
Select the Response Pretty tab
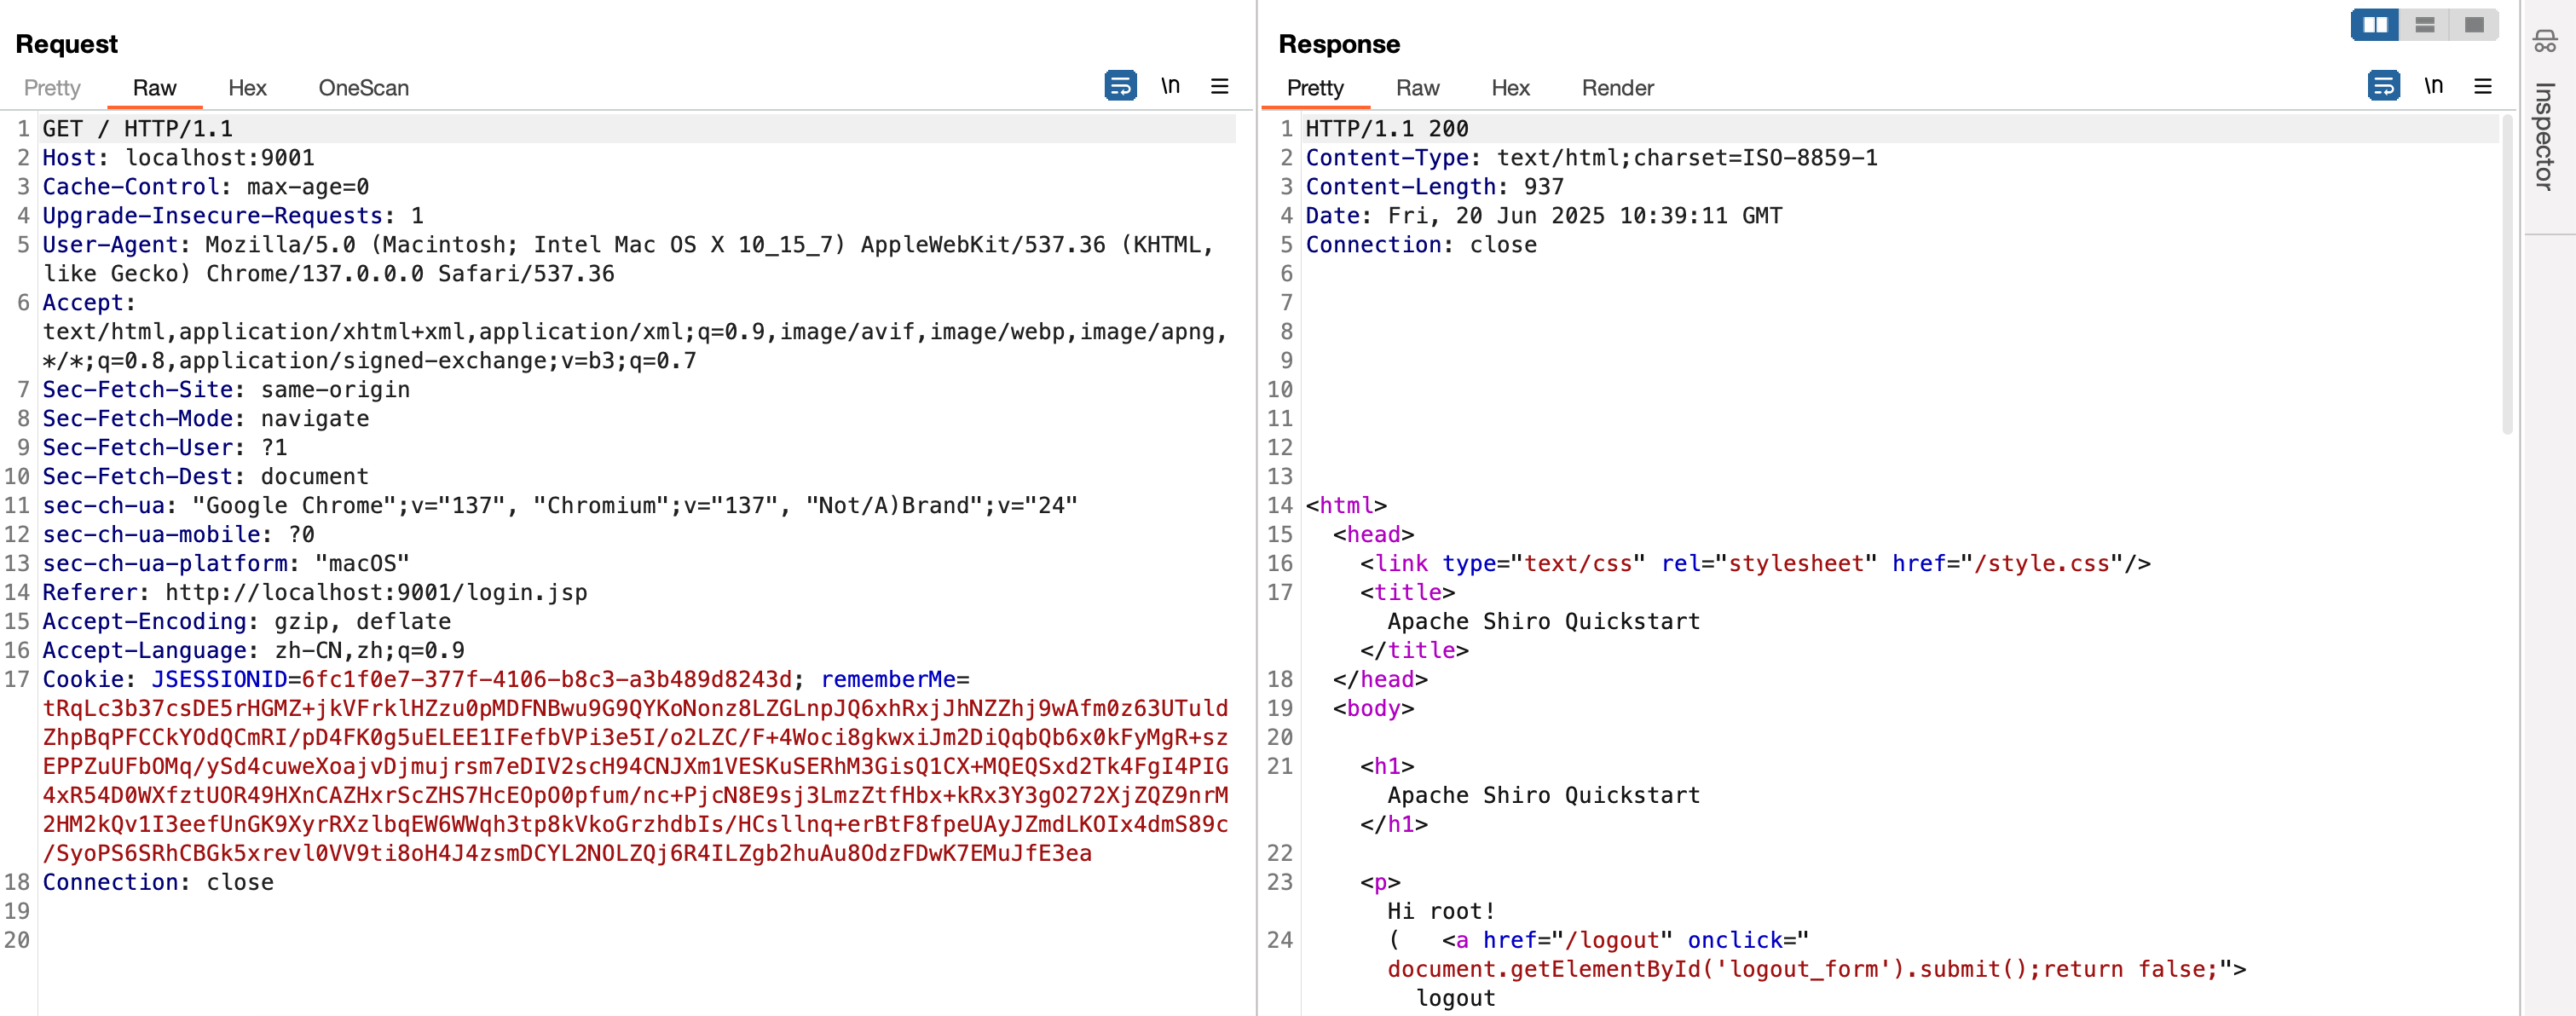tap(1315, 88)
